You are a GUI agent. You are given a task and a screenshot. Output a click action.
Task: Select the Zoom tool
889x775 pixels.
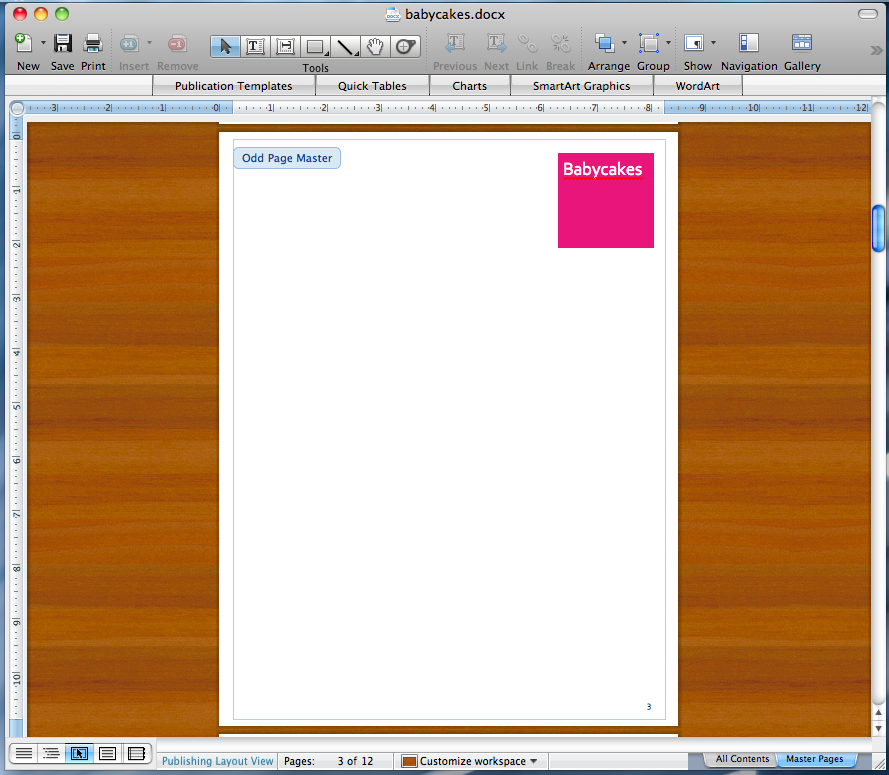point(405,46)
